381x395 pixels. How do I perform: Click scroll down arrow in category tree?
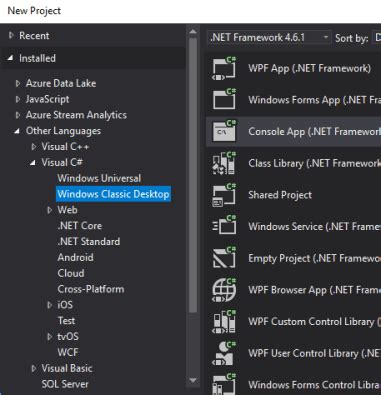click(x=193, y=380)
